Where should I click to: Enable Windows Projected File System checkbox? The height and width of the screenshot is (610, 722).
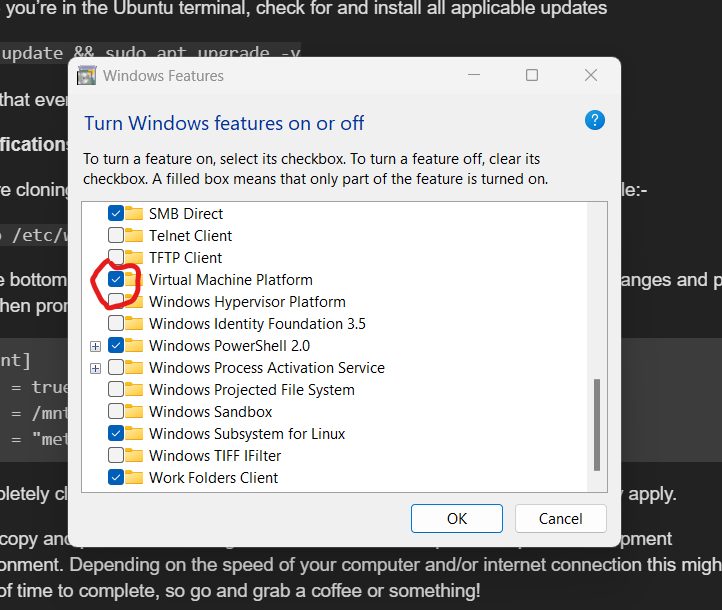116,389
